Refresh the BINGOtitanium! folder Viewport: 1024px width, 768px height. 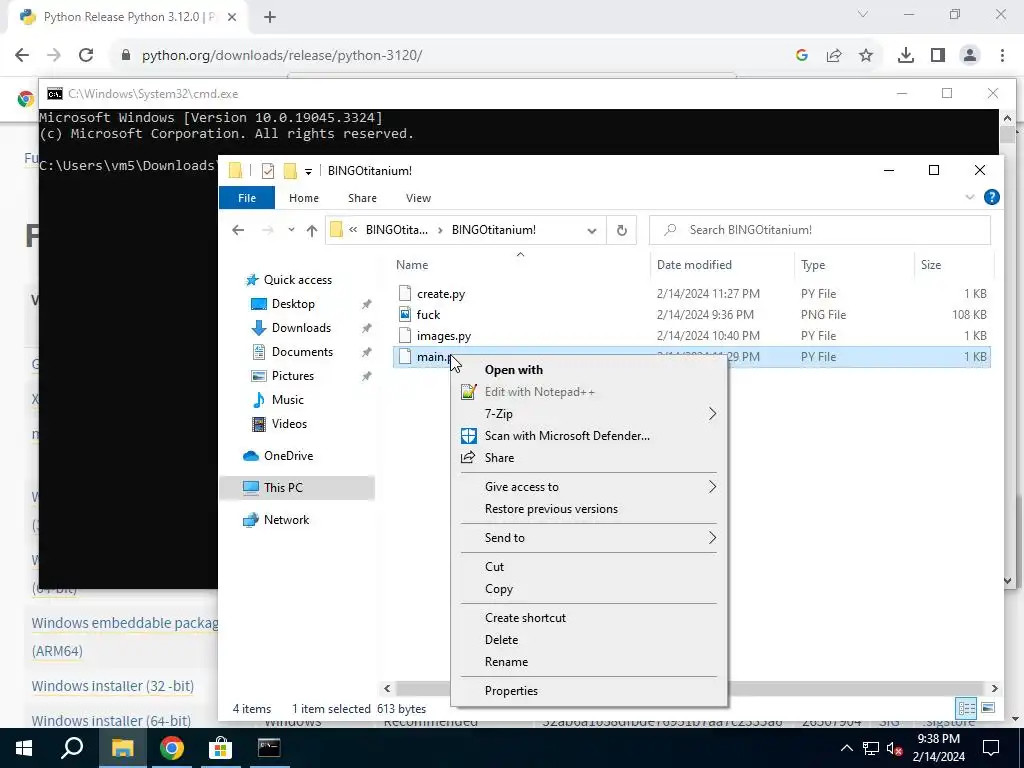coord(622,230)
